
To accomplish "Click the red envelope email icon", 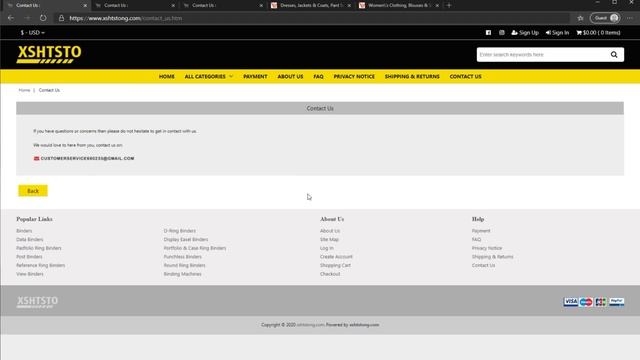I will (x=36, y=158).
